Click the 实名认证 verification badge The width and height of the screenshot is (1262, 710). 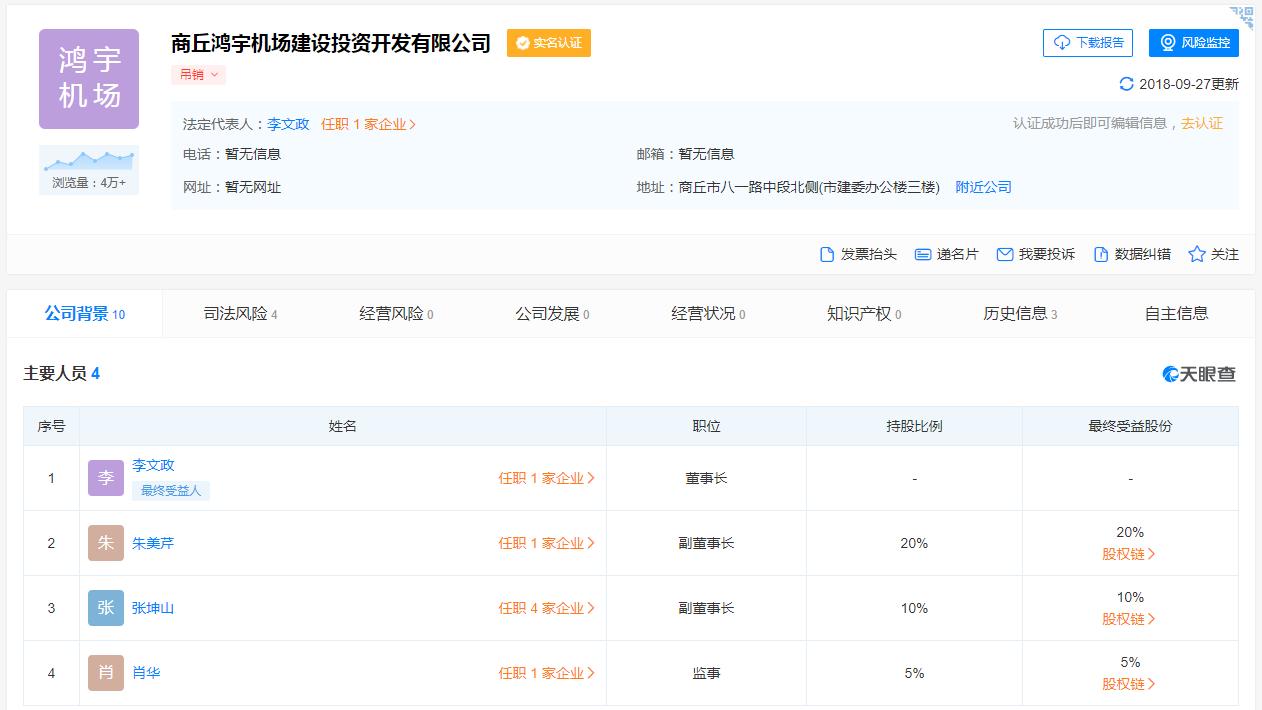click(548, 43)
